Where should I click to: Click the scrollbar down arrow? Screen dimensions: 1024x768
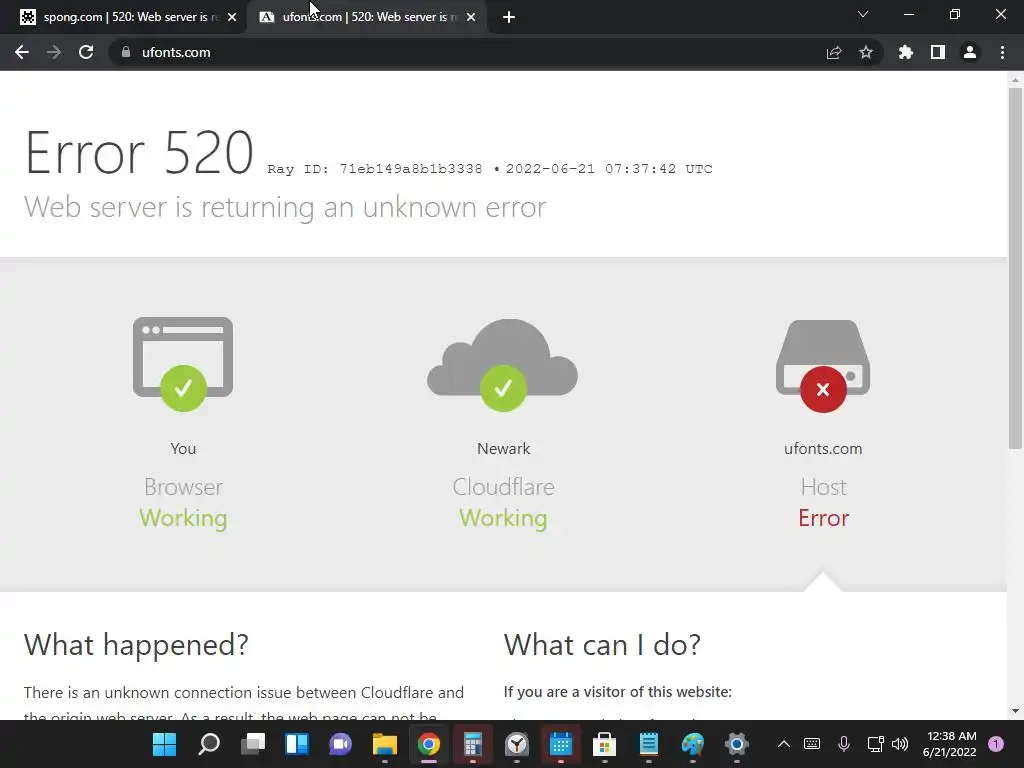[x=1015, y=711]
